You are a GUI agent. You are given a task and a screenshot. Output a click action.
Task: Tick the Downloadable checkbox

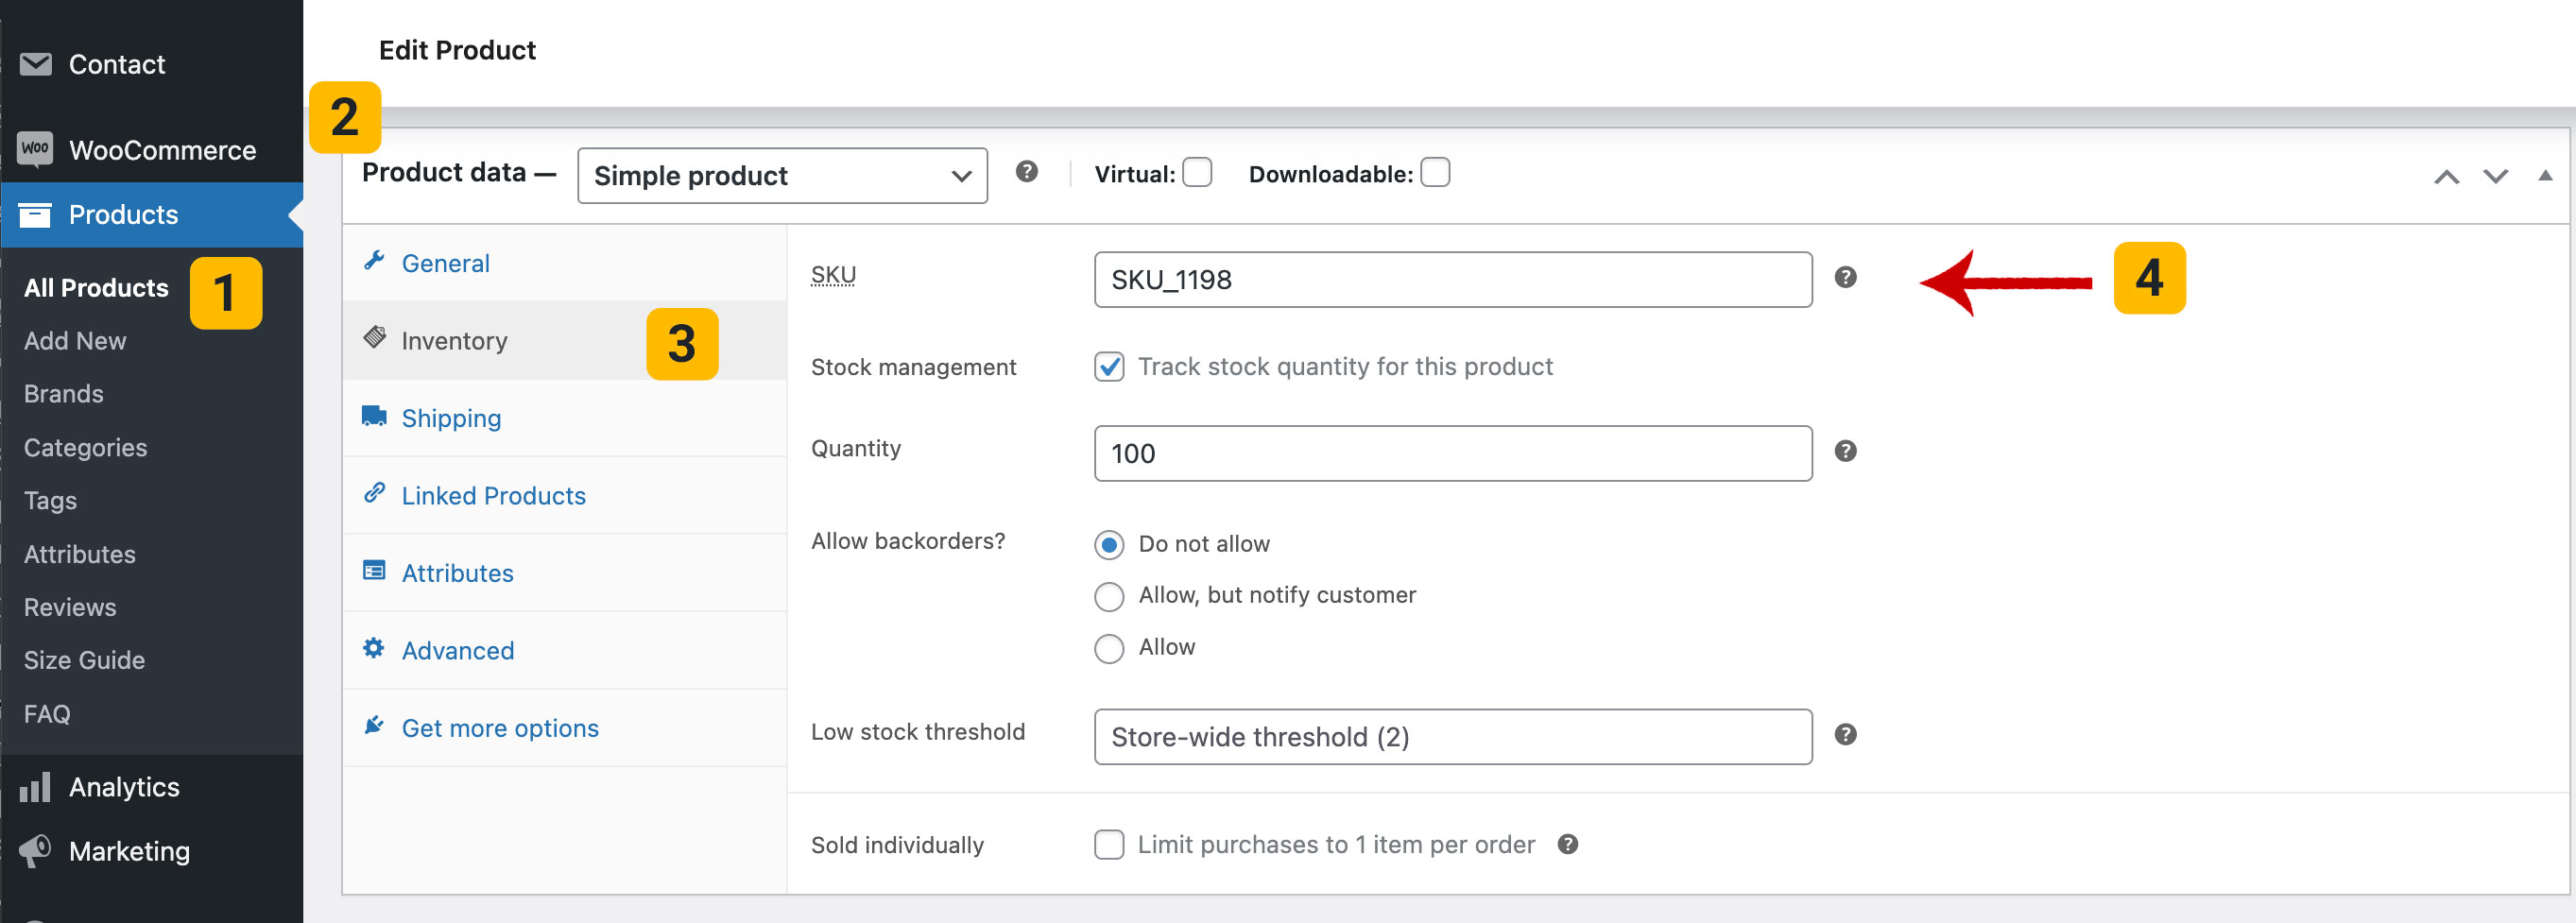[x=1435, y=173]
